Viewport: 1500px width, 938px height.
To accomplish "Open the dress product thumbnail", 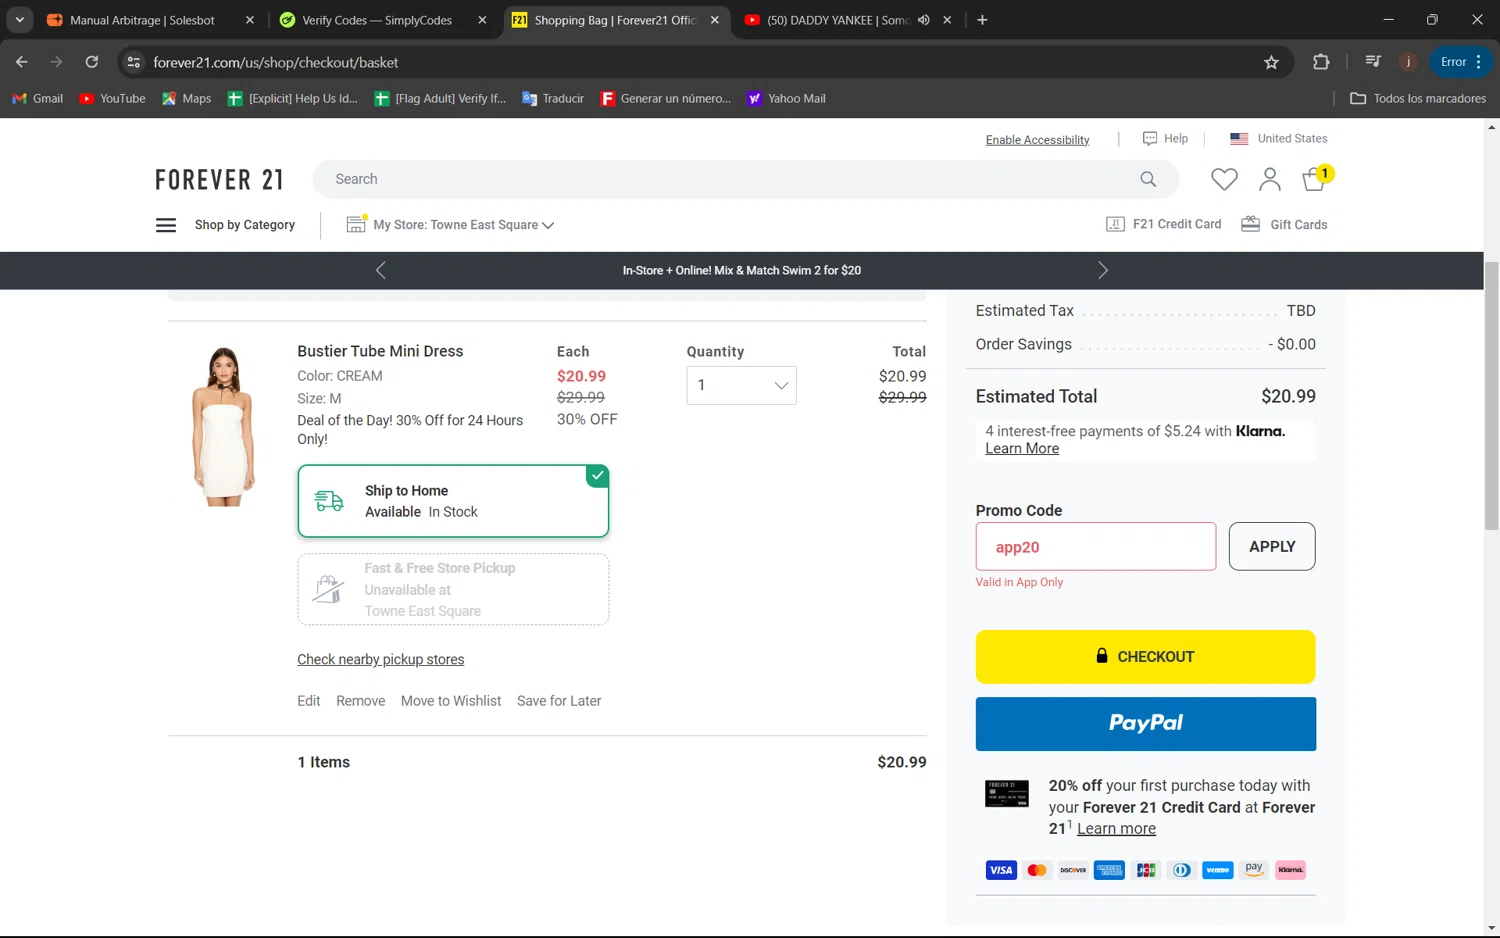I will click(223, 426).
